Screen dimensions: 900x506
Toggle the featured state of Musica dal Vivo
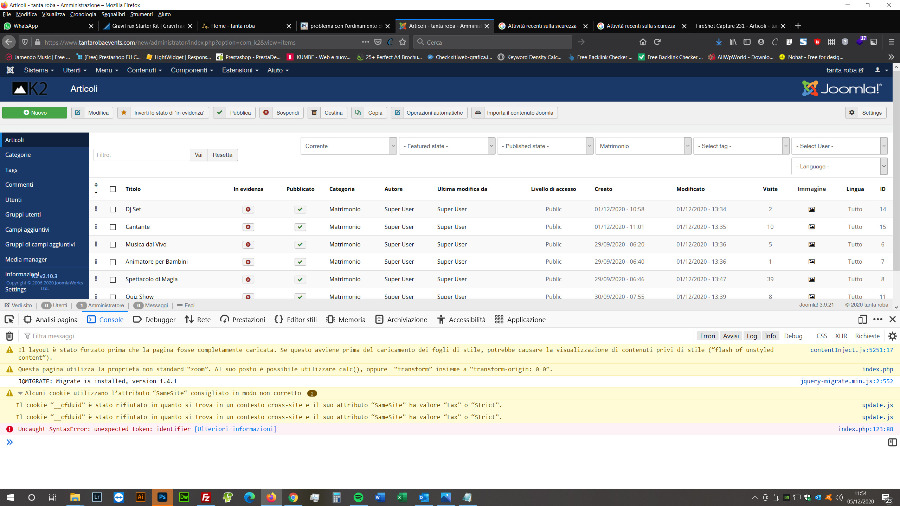tap(248, 244)
